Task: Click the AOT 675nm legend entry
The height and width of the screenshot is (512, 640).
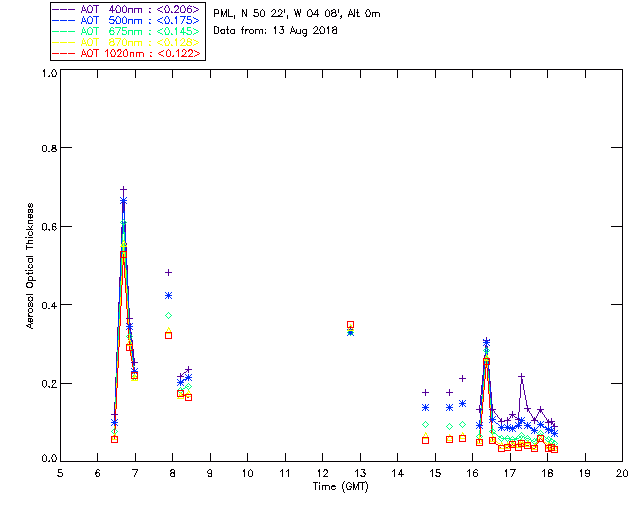Action: pos(127,31)
